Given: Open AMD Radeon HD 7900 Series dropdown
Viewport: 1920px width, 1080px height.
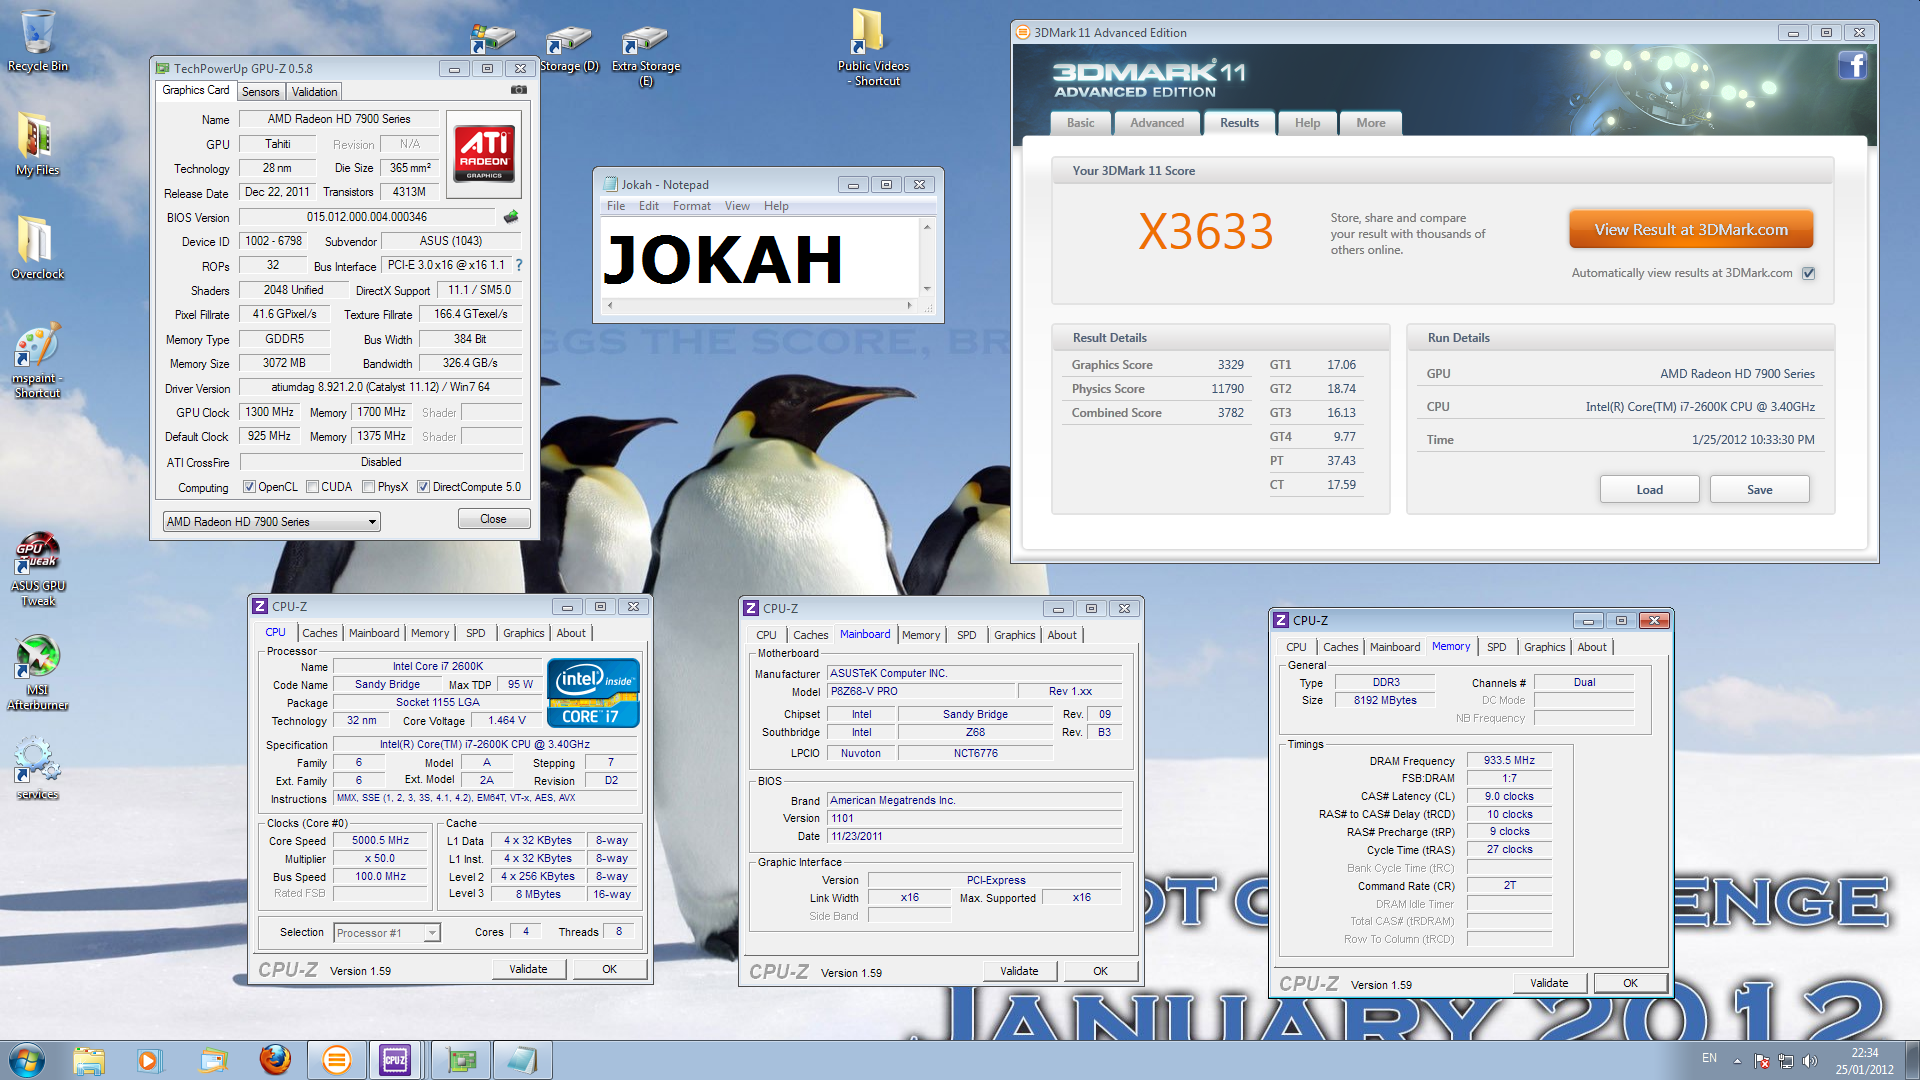Looking at the screenshot, I should pyautogui.click(x=271, y=522).
